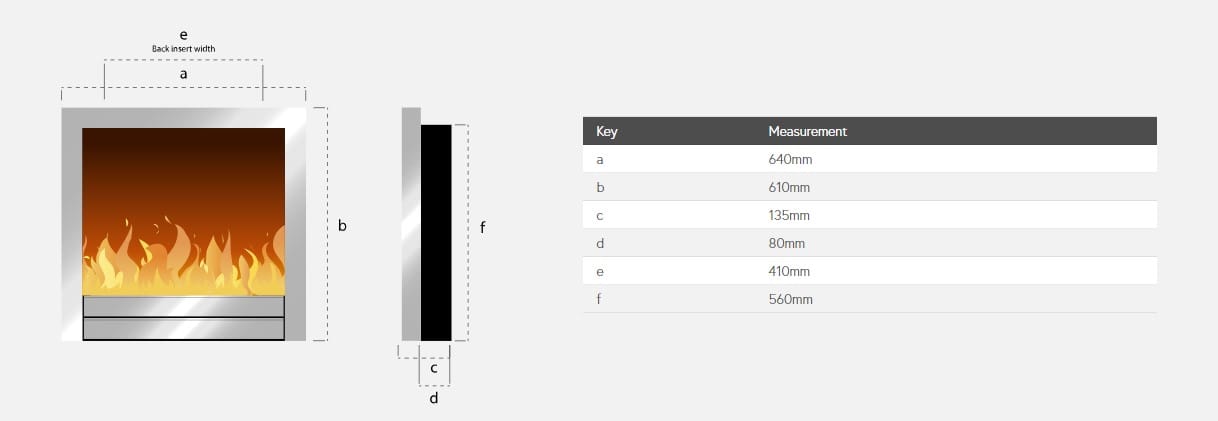Click the side view black insert body

(x=436, y=232)
